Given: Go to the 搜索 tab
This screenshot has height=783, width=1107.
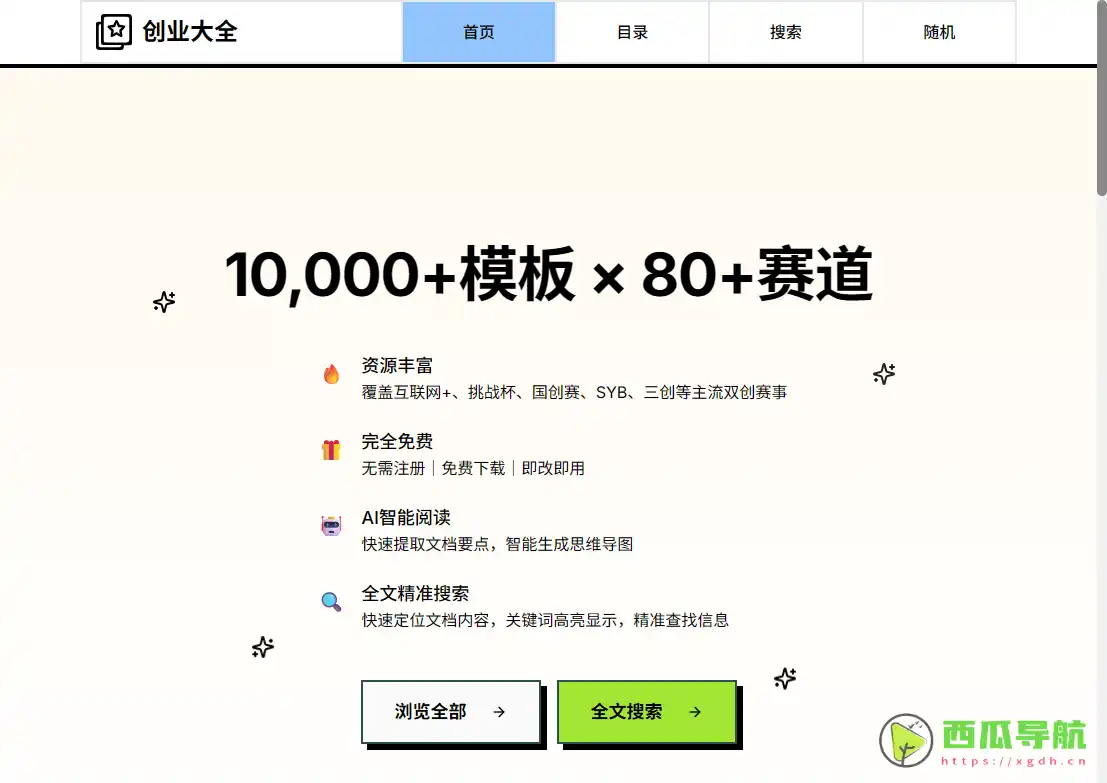Looking at the screenshot, I should pos(786,32).
